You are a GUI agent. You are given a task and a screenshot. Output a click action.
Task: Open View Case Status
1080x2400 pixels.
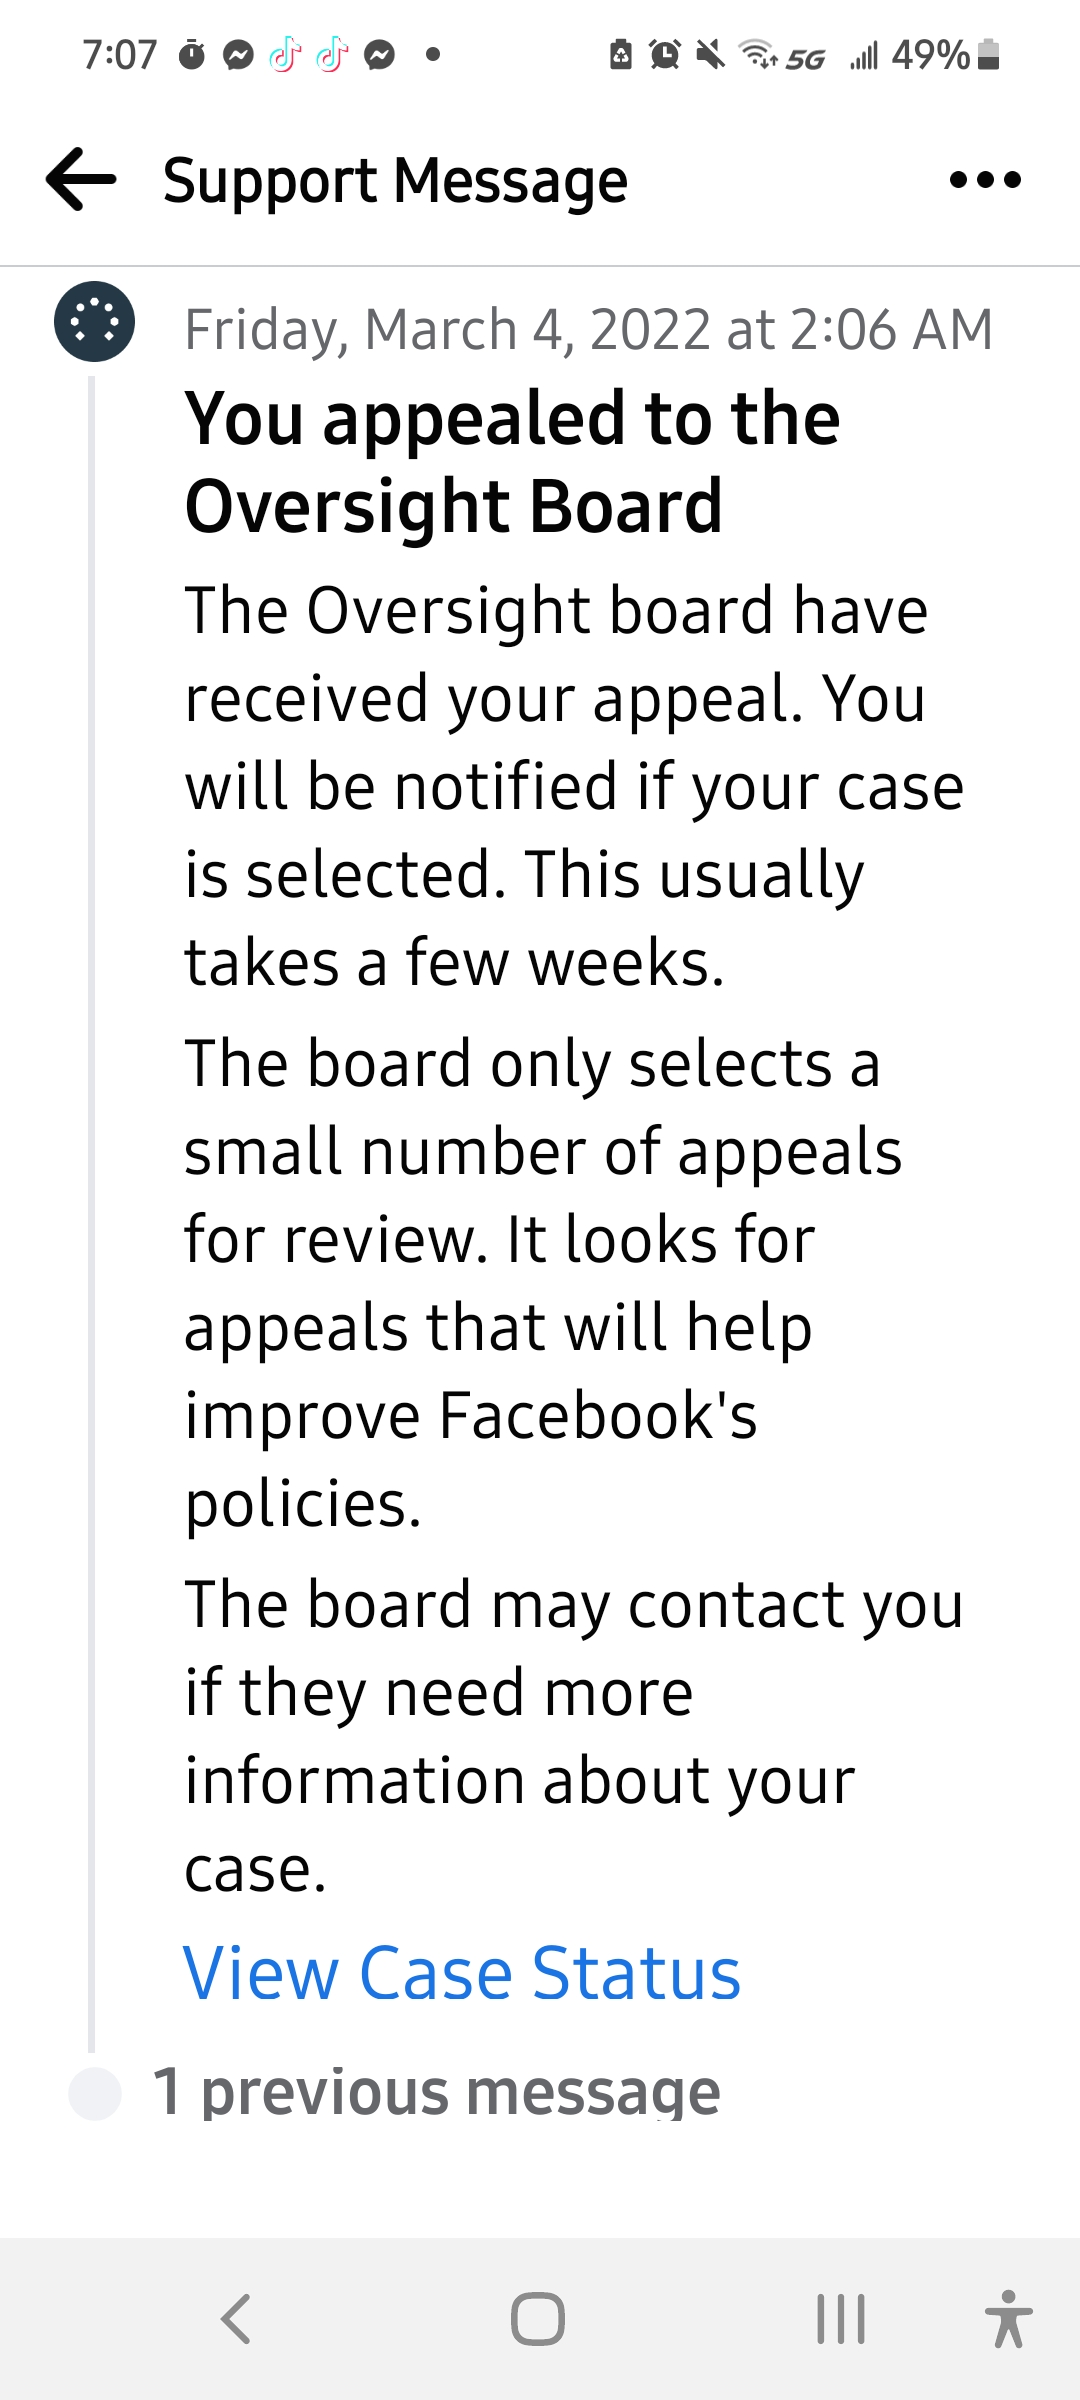click(462, 1972)
